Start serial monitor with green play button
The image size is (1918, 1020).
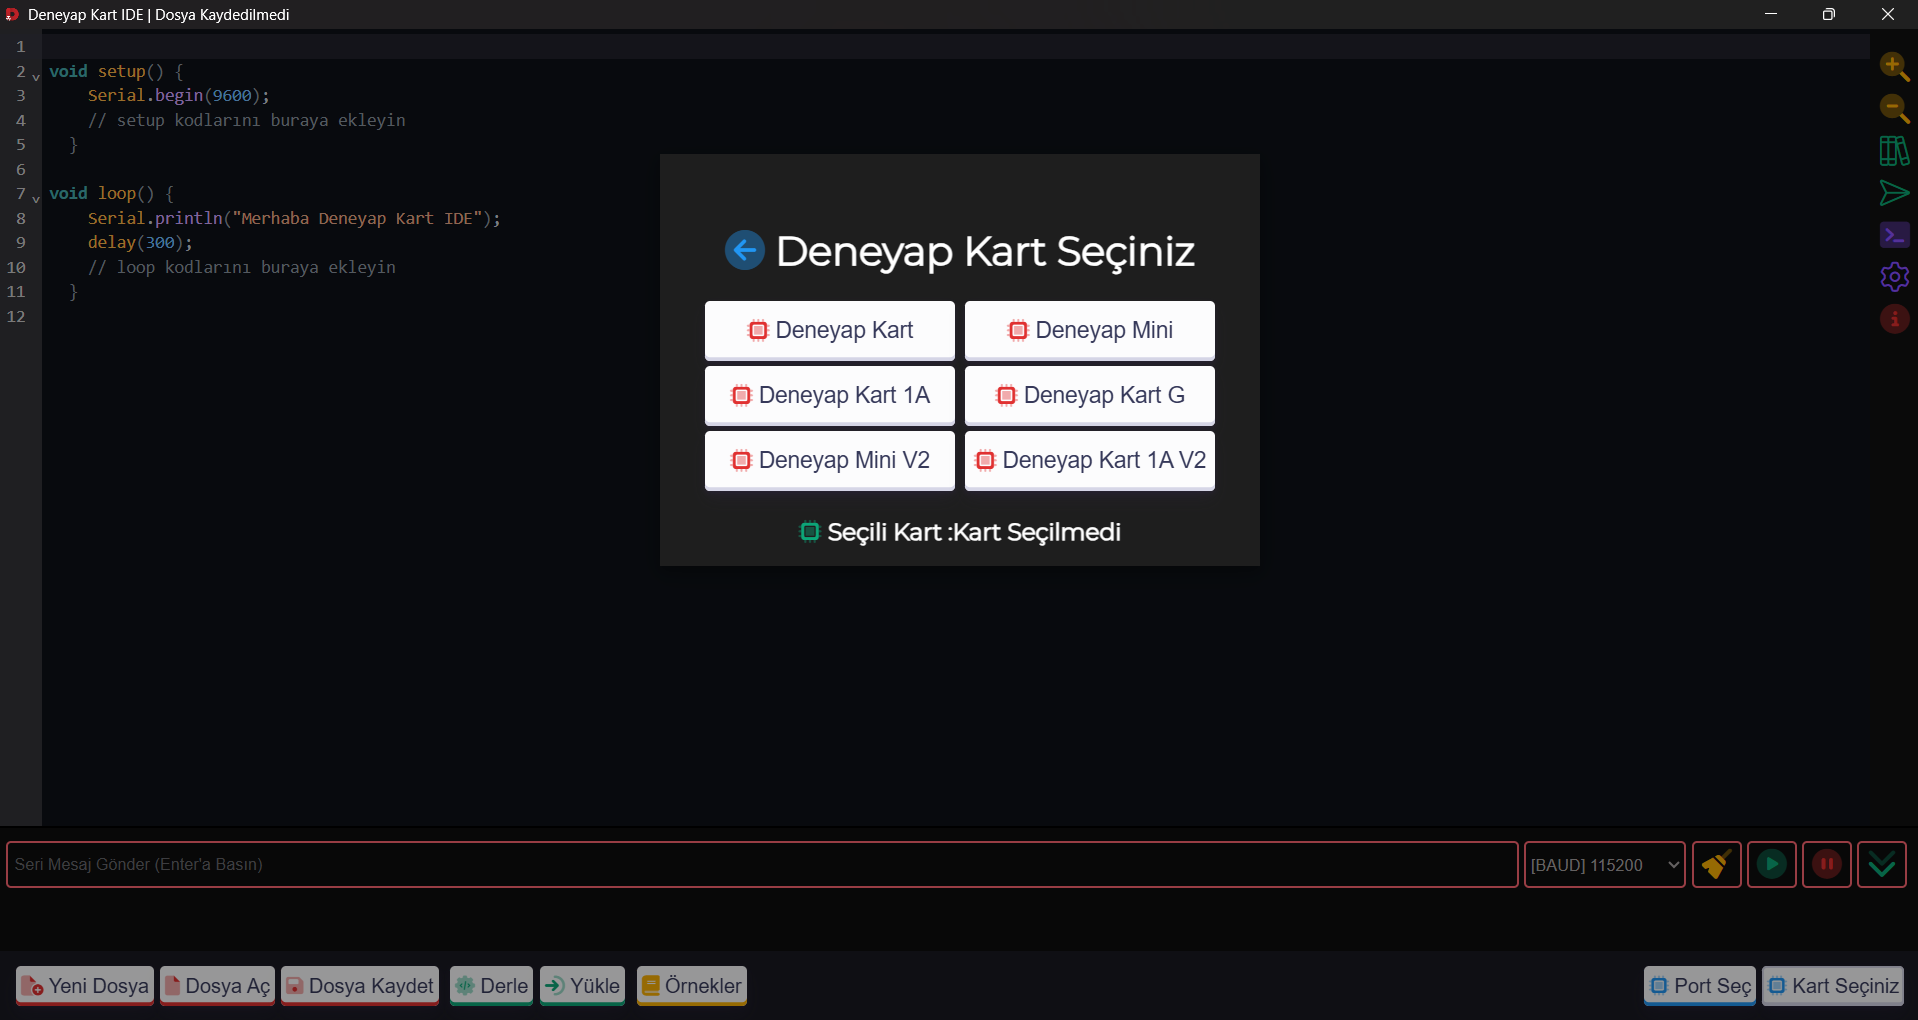pyautogui.click(x=1771, y=864)
